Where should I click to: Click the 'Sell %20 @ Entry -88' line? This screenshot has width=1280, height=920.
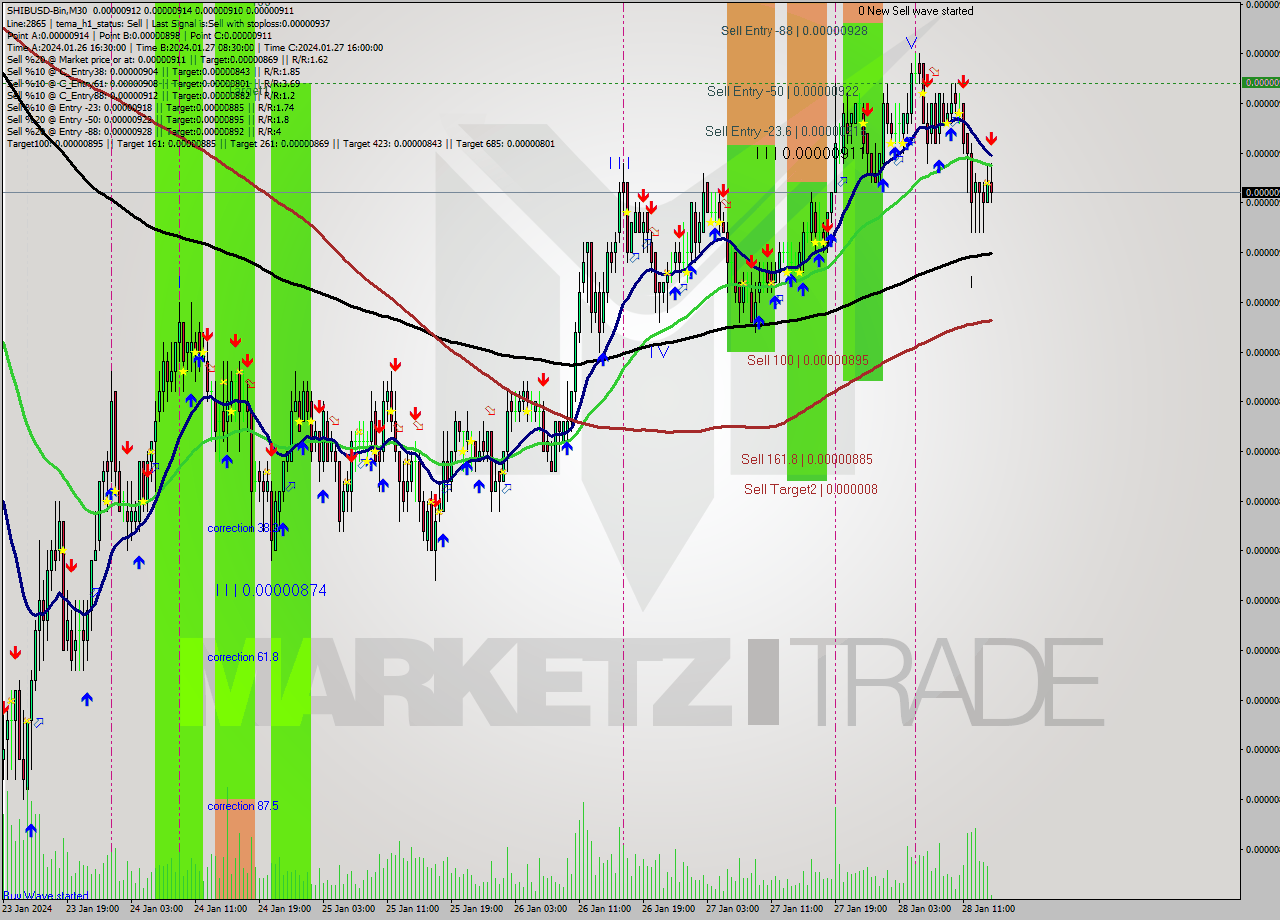[144, 131]
